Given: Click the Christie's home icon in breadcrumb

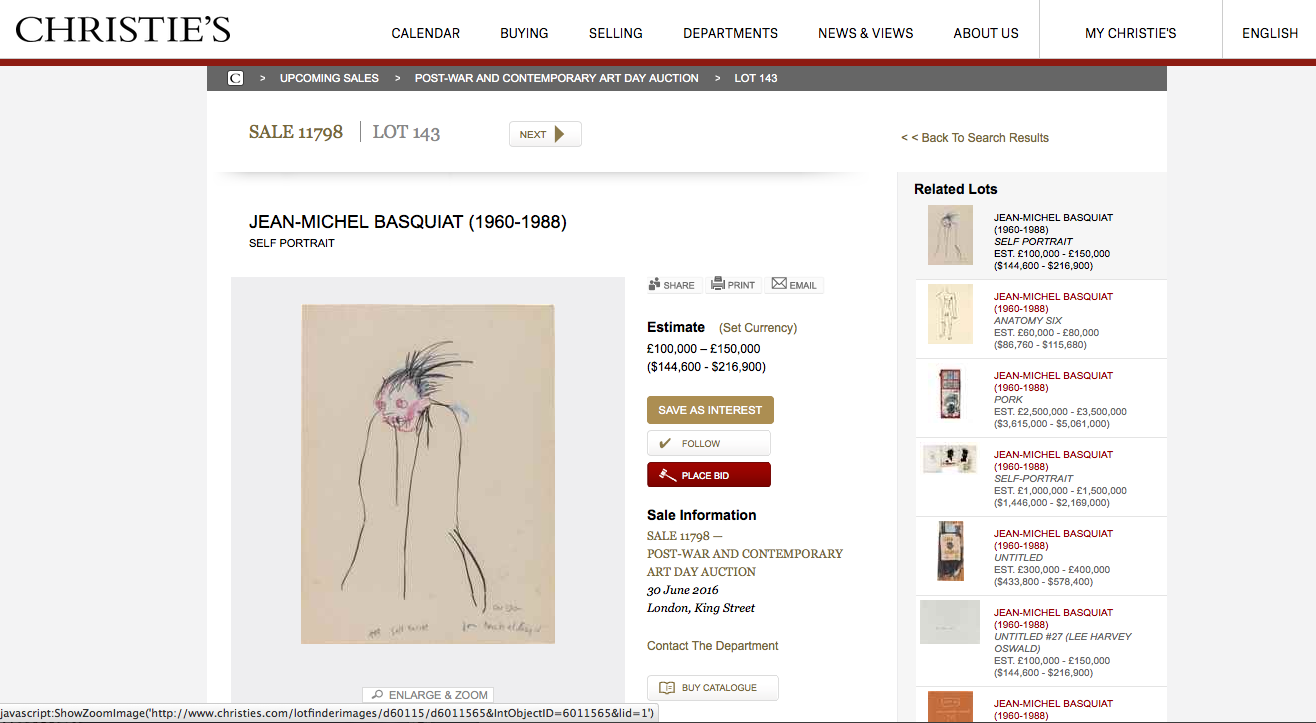Looking at the screenshot, I should [x=235, y=78].
